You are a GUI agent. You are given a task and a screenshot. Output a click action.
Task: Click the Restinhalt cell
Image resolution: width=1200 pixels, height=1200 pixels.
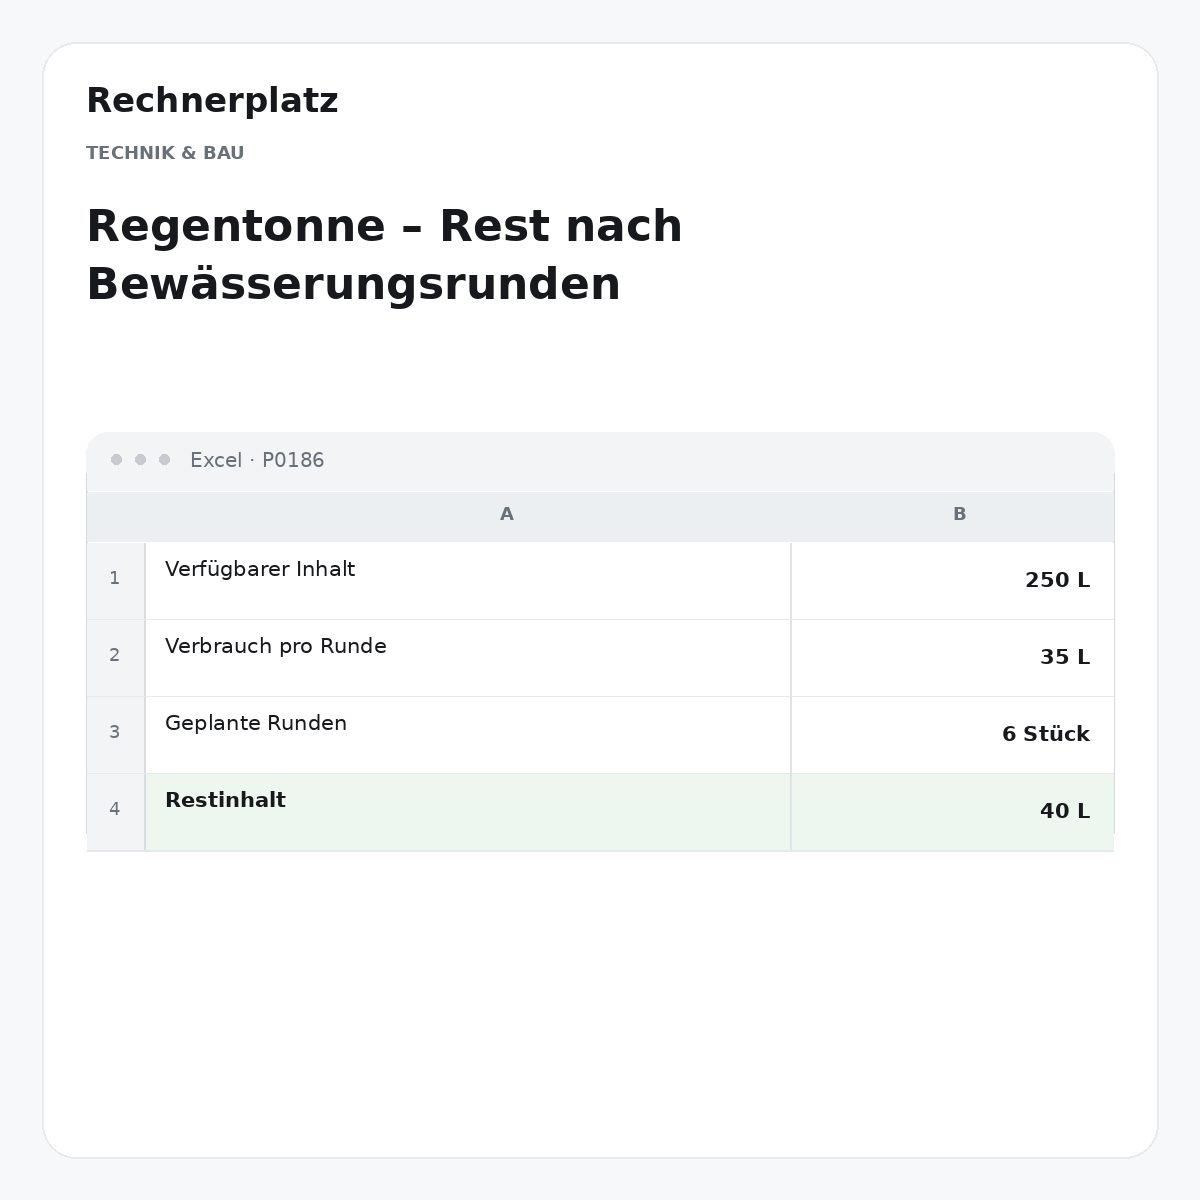(x=468, y=812)
